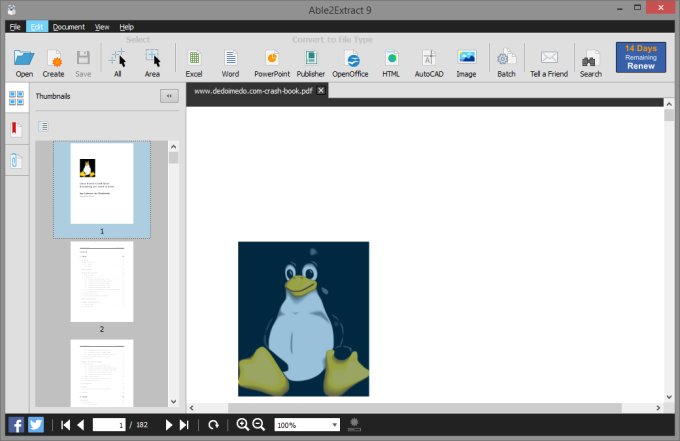
Task: Select the page 2 thumbnail
Action: tap(102, 282)
